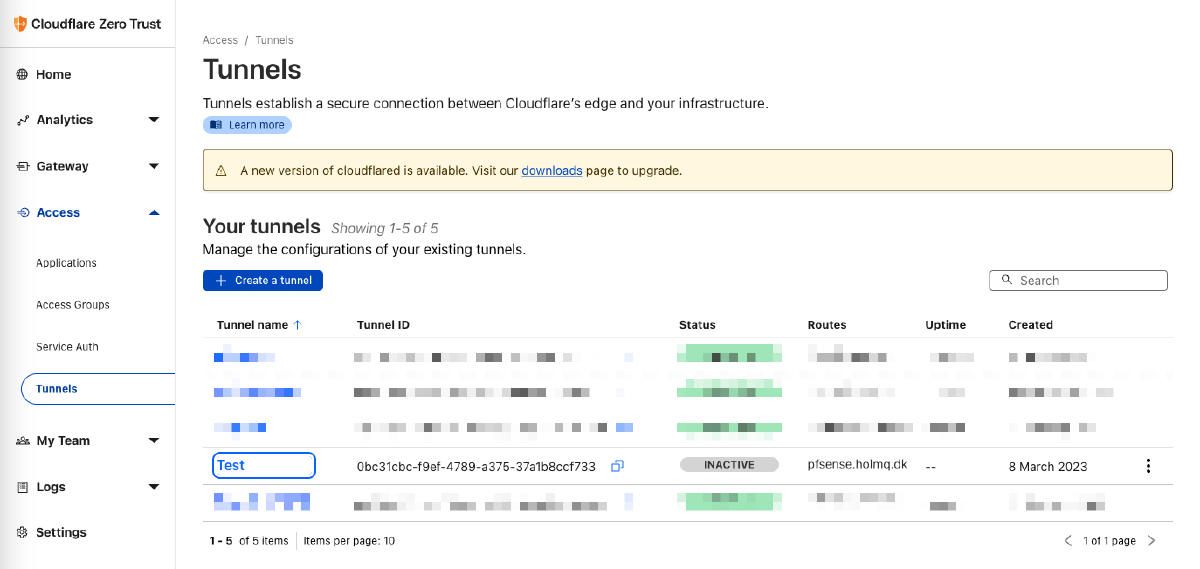Go to Access Groups page

click(73, 305)
